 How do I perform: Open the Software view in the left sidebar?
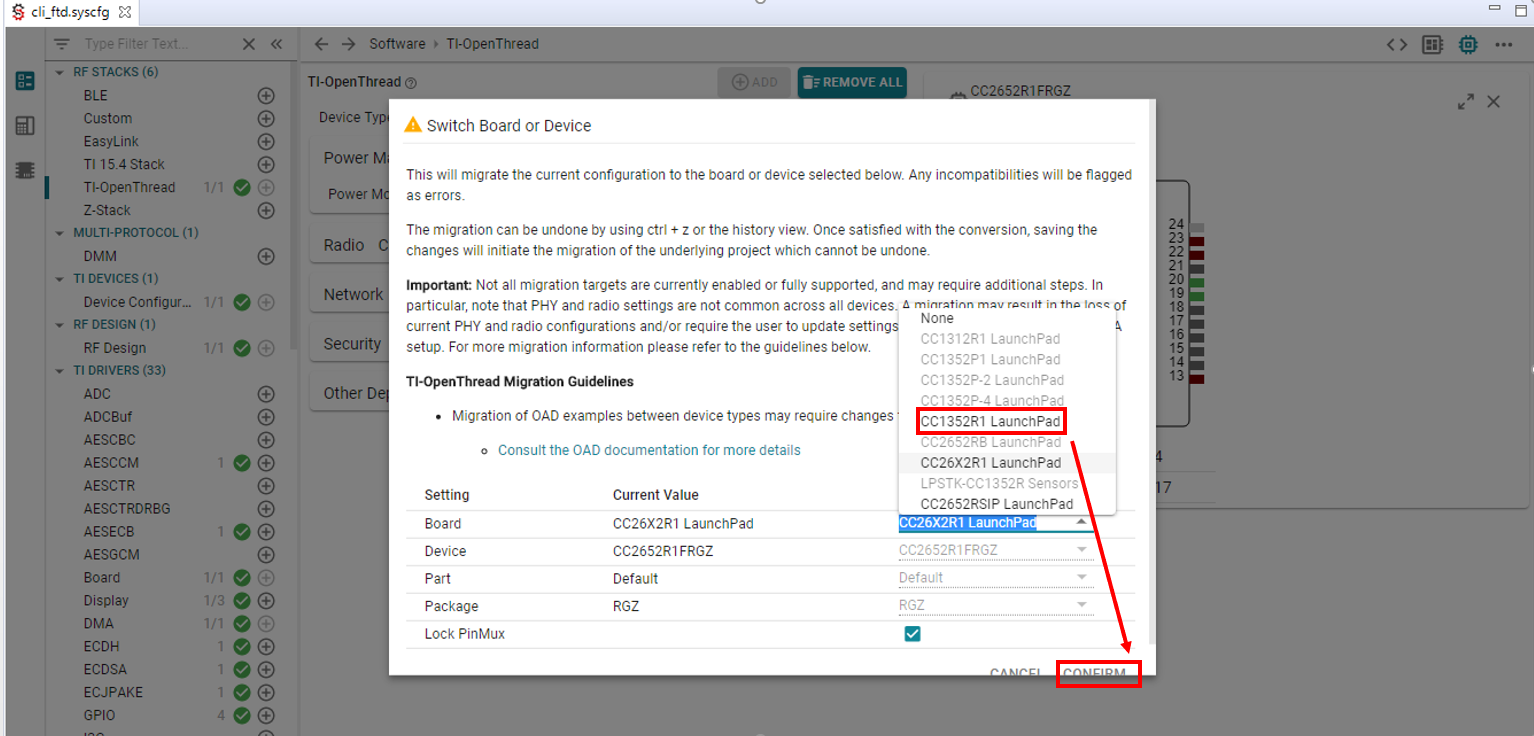click(23, 80)
